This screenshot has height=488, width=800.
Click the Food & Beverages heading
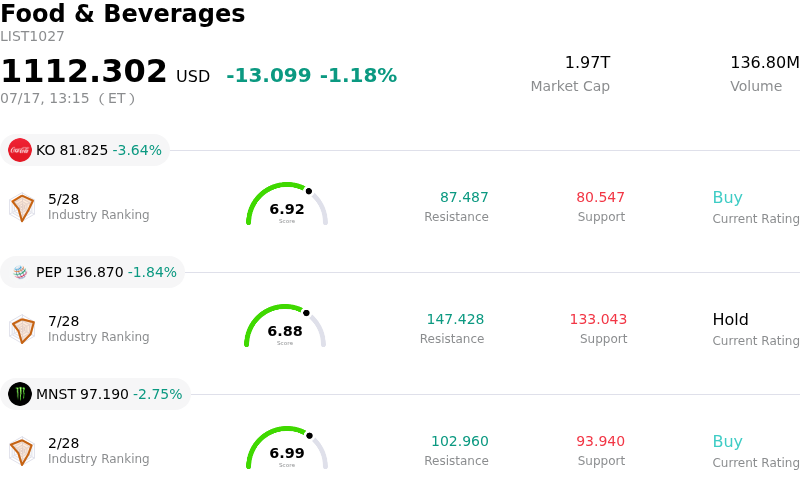coord(122,13)
